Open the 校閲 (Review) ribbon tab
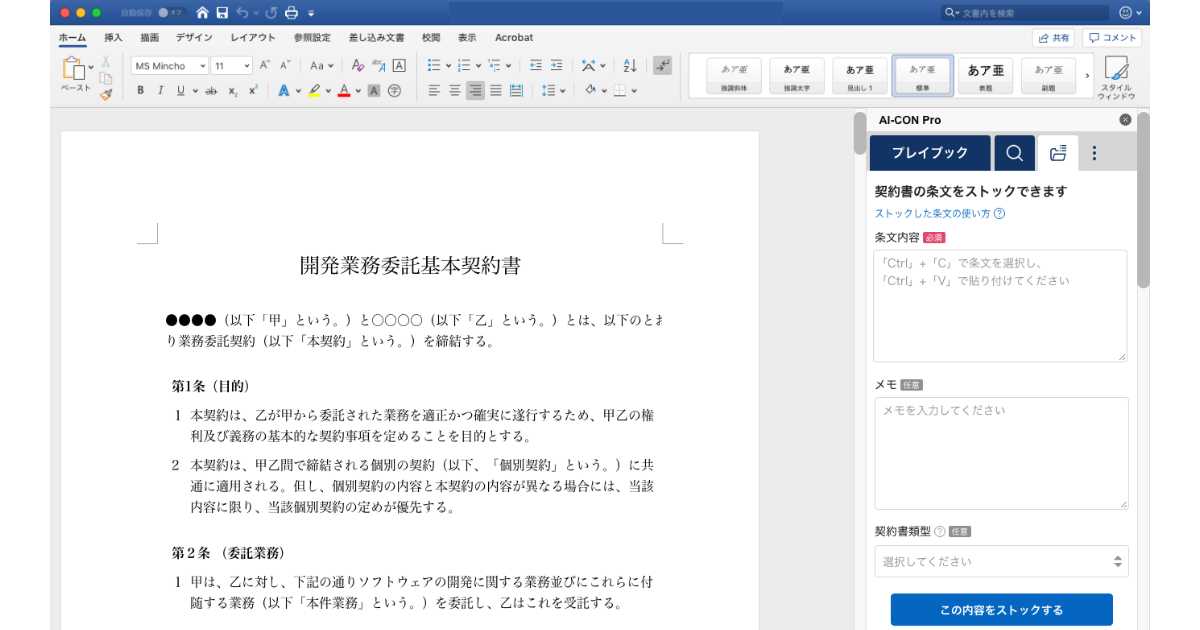Viewport: 1200px width, 630px height. click(x=431, y=37)
